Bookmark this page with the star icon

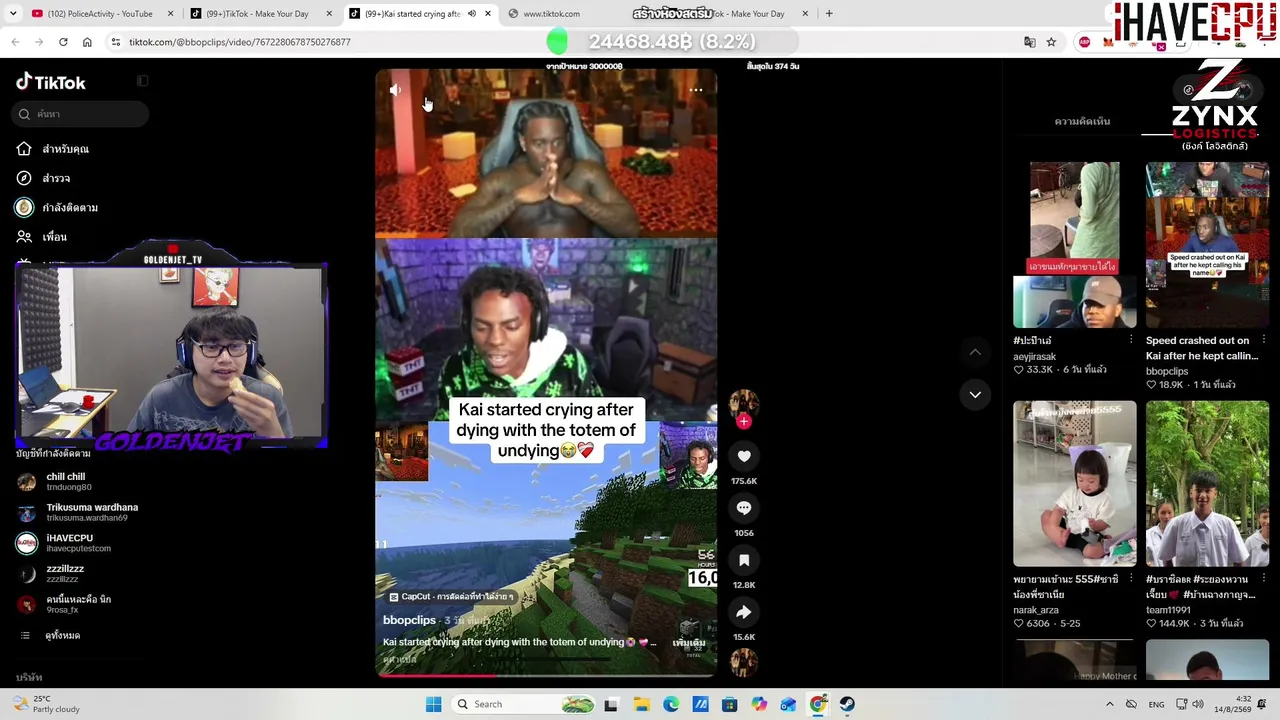[x=1051, y=42]
